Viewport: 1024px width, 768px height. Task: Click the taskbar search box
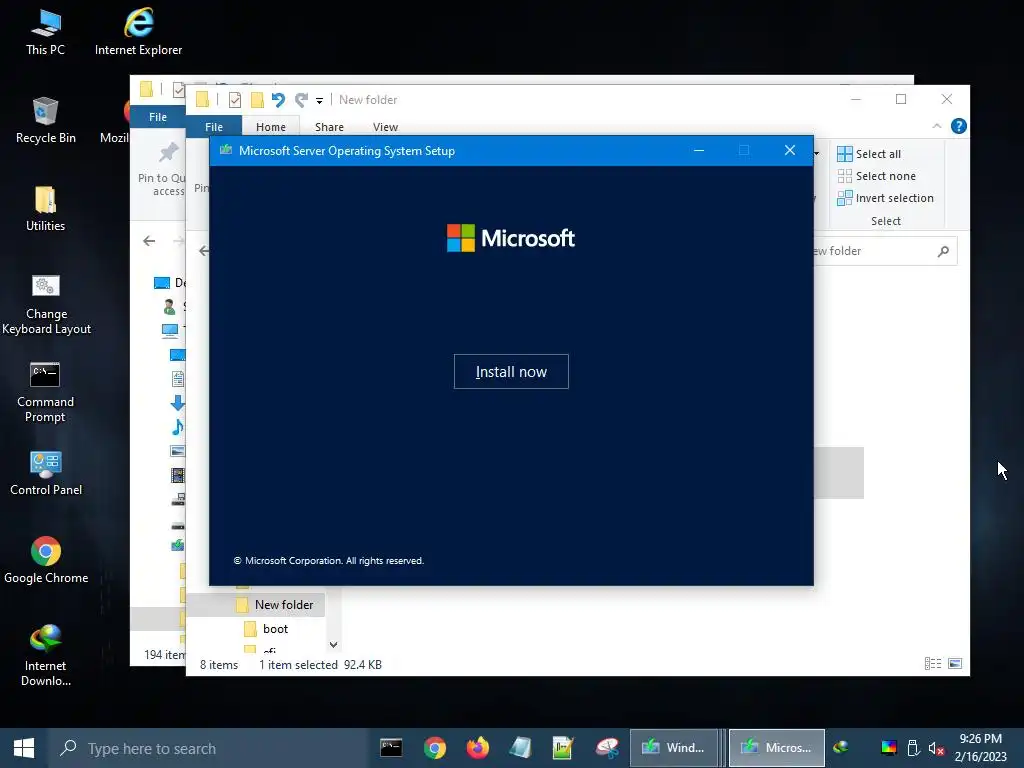point(209,748)
